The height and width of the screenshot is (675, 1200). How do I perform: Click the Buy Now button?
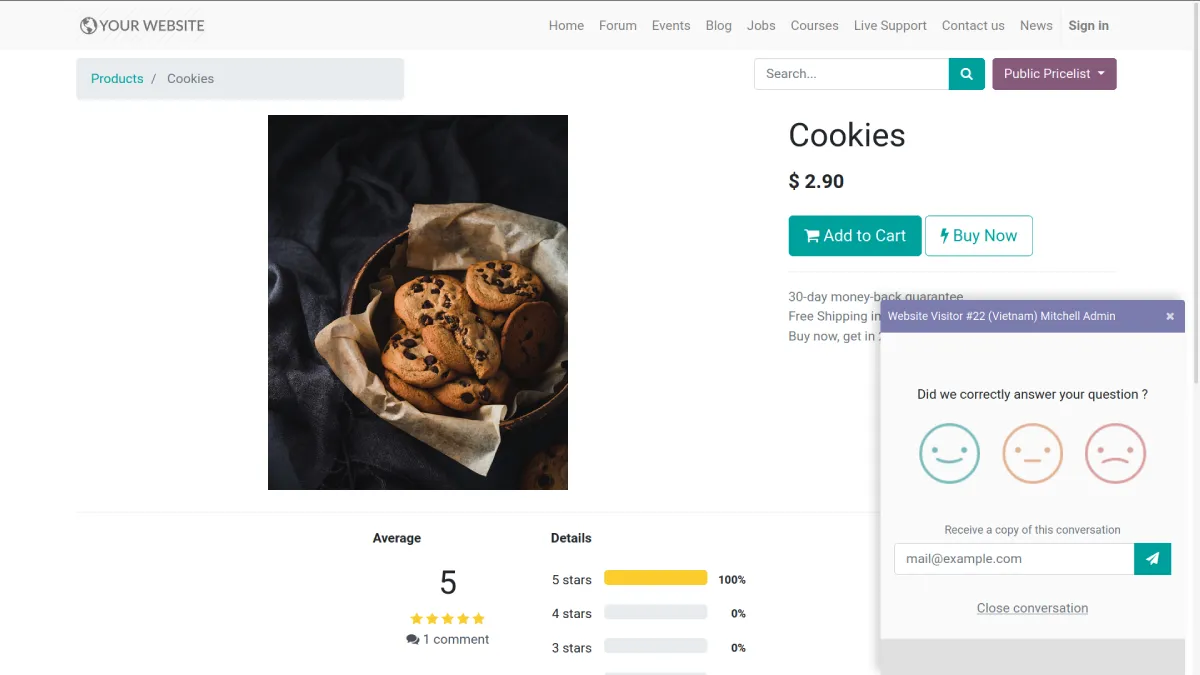(979, 236)
